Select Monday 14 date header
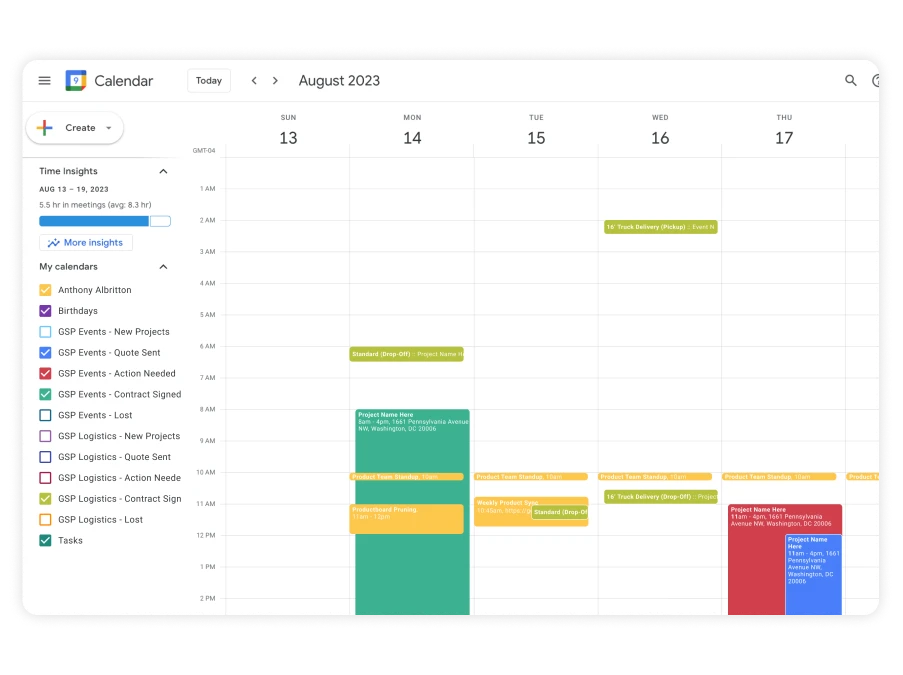This screenshot has width=903, height=675. click(412, 138)
